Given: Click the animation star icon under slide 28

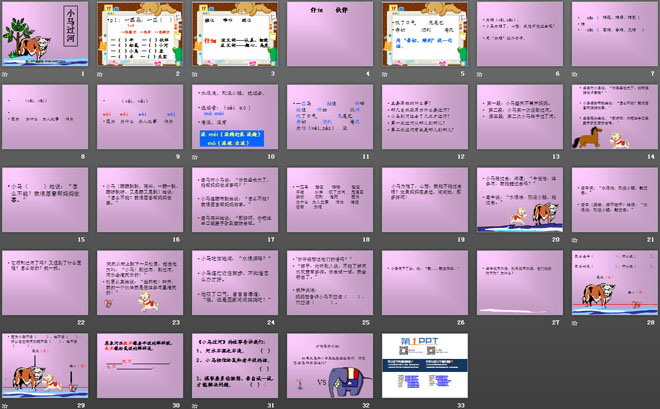Looking at the screenshot, I should click(x=575, y=323).
